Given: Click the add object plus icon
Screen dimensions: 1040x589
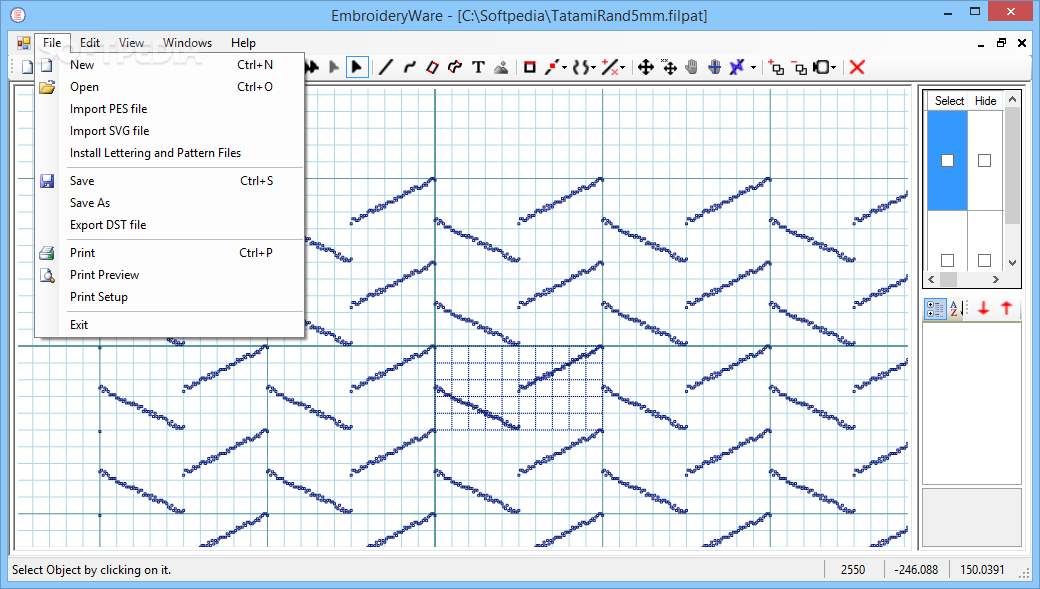Looking at the screenshot, I should point(776,67).
